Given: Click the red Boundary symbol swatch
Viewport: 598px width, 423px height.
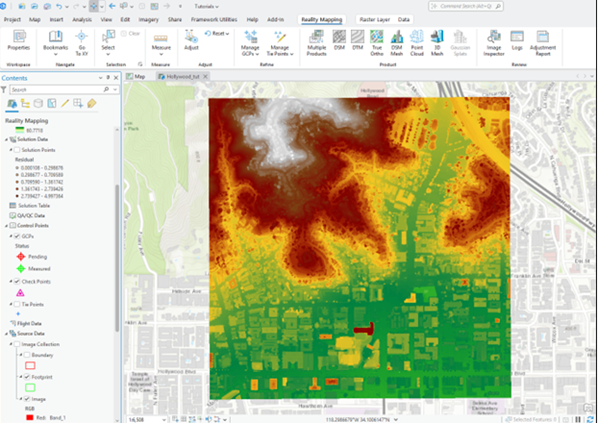Looking at the screenshot, I should point(30,366).
